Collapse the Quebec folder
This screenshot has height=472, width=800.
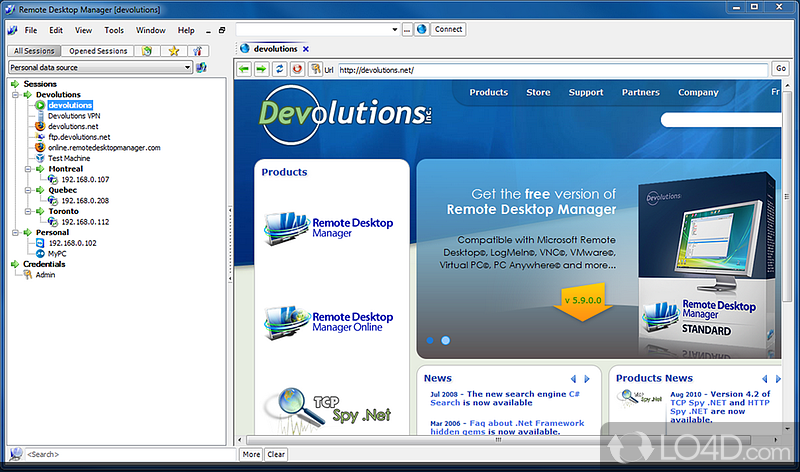[x=29, y=190]
